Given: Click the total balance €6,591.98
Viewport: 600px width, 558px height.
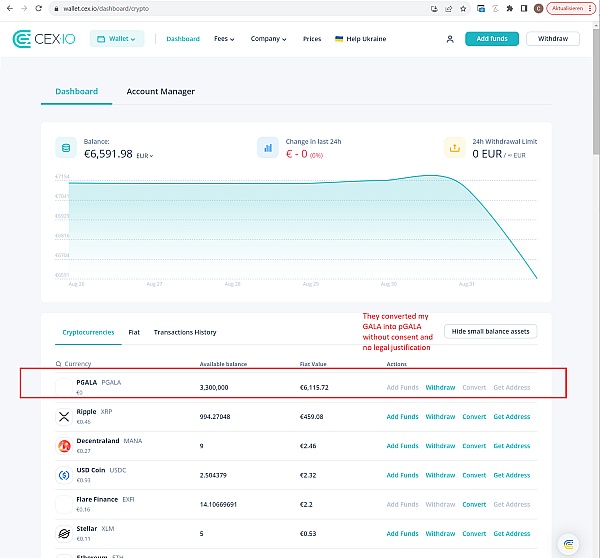Looking at the screenshot, I should (108, 154).
